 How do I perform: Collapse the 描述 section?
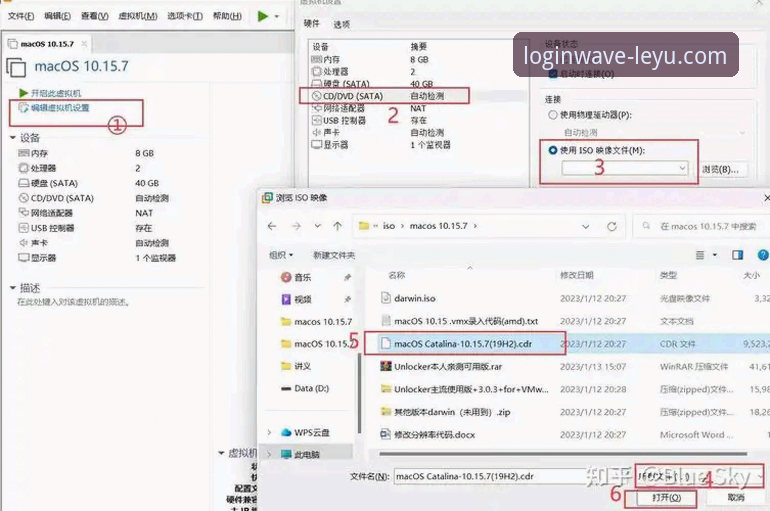13,288
